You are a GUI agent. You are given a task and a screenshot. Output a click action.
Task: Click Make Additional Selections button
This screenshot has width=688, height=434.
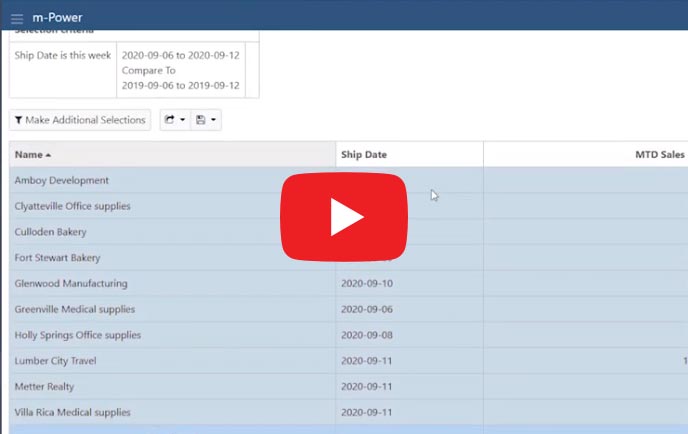coord(80,120)
